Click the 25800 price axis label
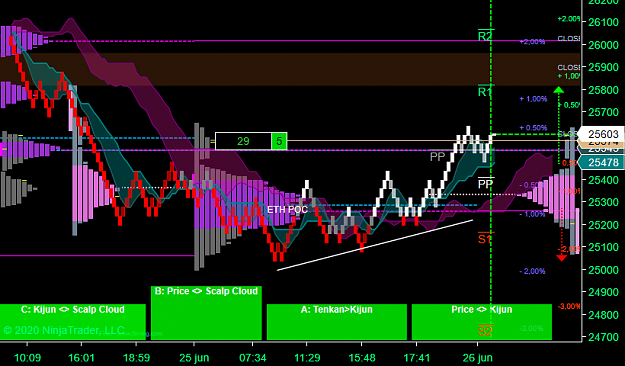The width and height of the screenshot is (625, 366). [603, 90]
